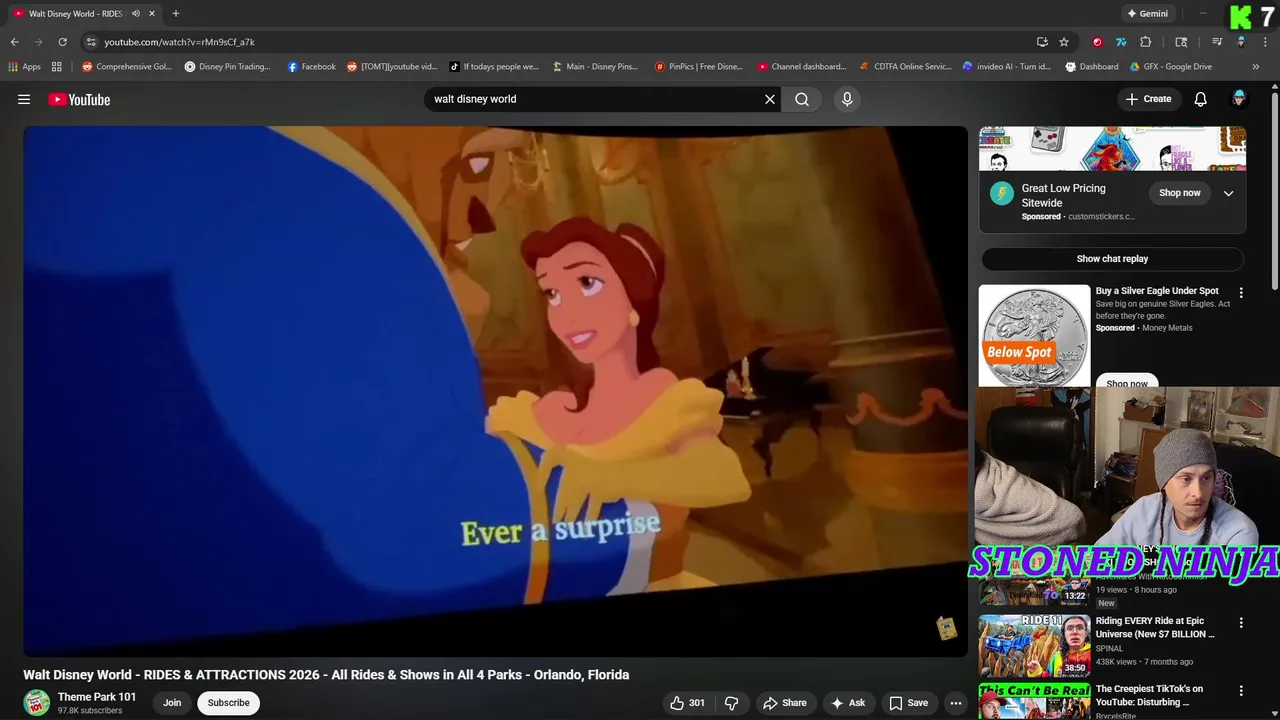This screenshot has height=720, width=1280.
Task: Open invideo AI bookmark
Action: click(x=1007, y=67)
